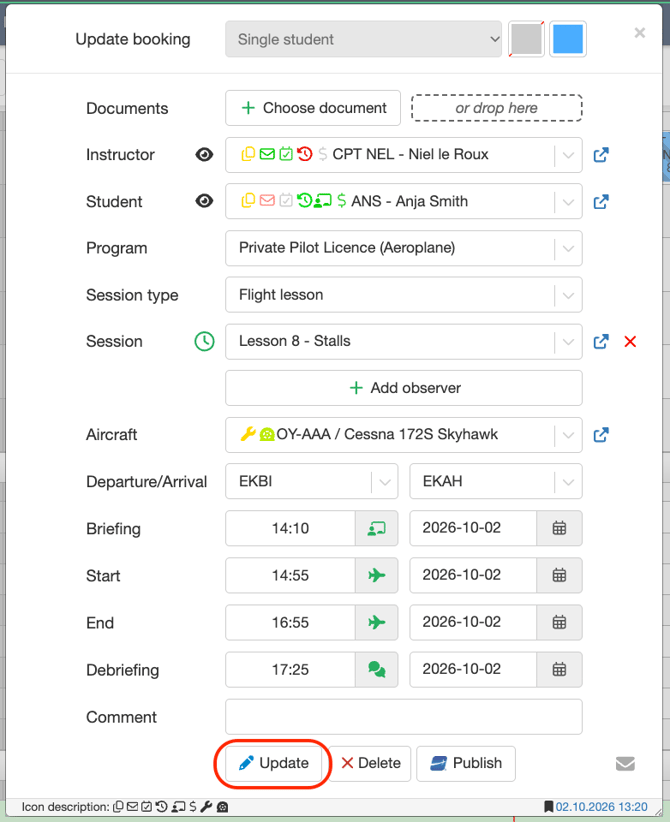Click Start time field 14:55
This screenshot has width=670, height=822.
[290, 576]
